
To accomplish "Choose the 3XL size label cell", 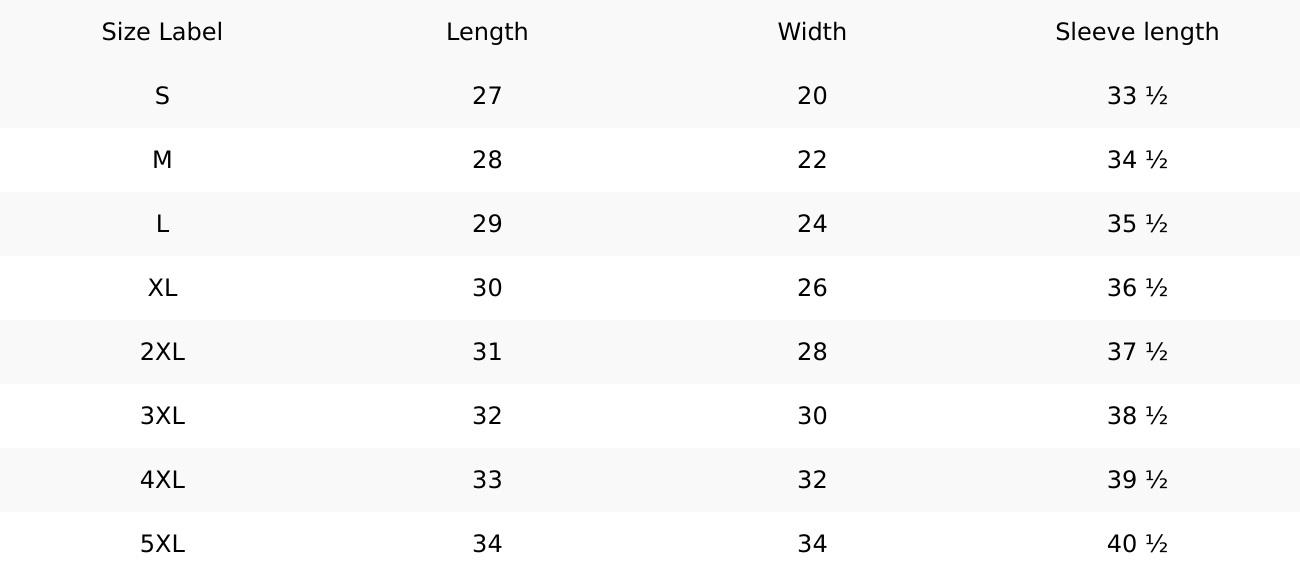I will (x=162, y=416).
